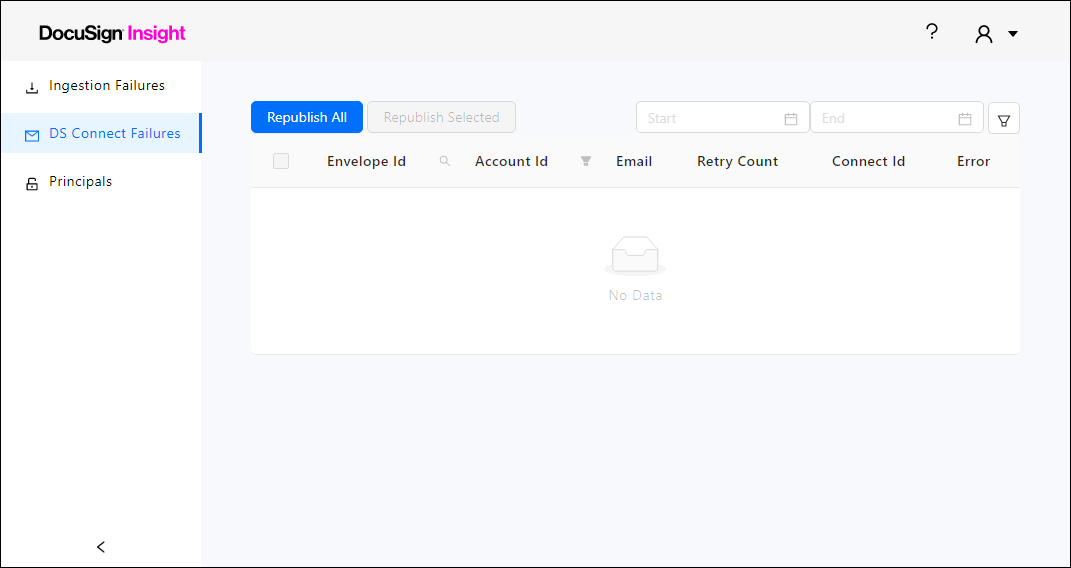Click the help question mark icon

[x=931, y=32]
